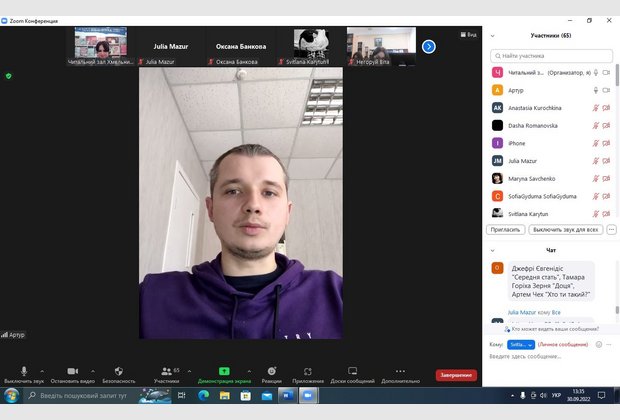Open File Explorer from the taskbar

(225, 395)
